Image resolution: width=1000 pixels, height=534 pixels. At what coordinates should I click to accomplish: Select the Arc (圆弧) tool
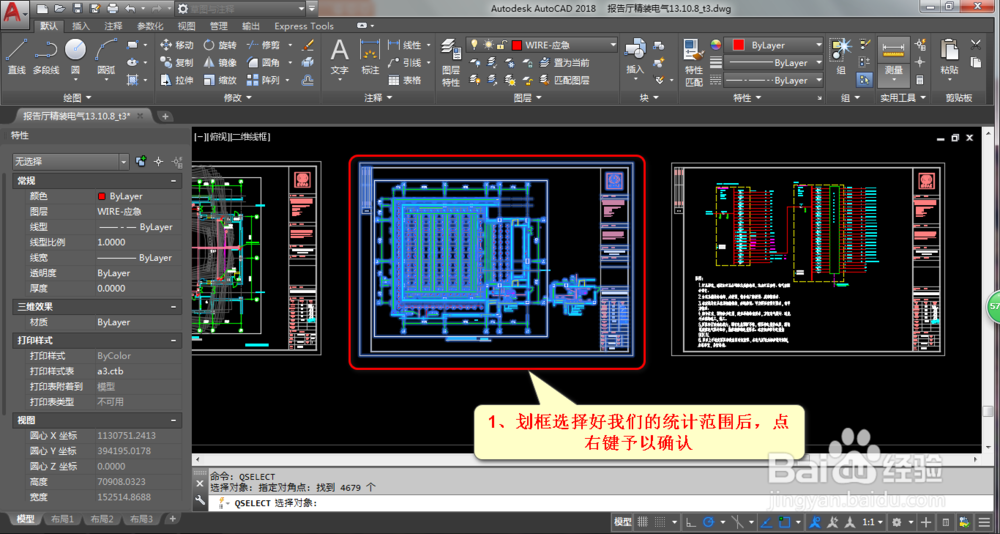pos(106,56)
